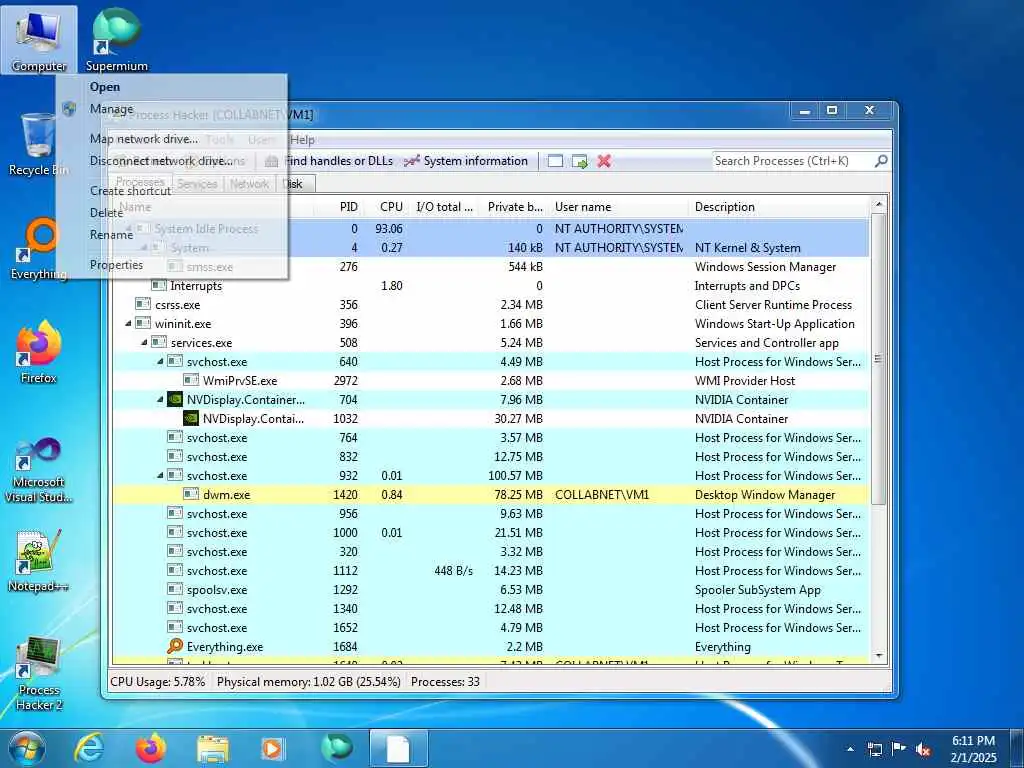
Task: Click the find window and thread icon
Action: tap(580, 161)
